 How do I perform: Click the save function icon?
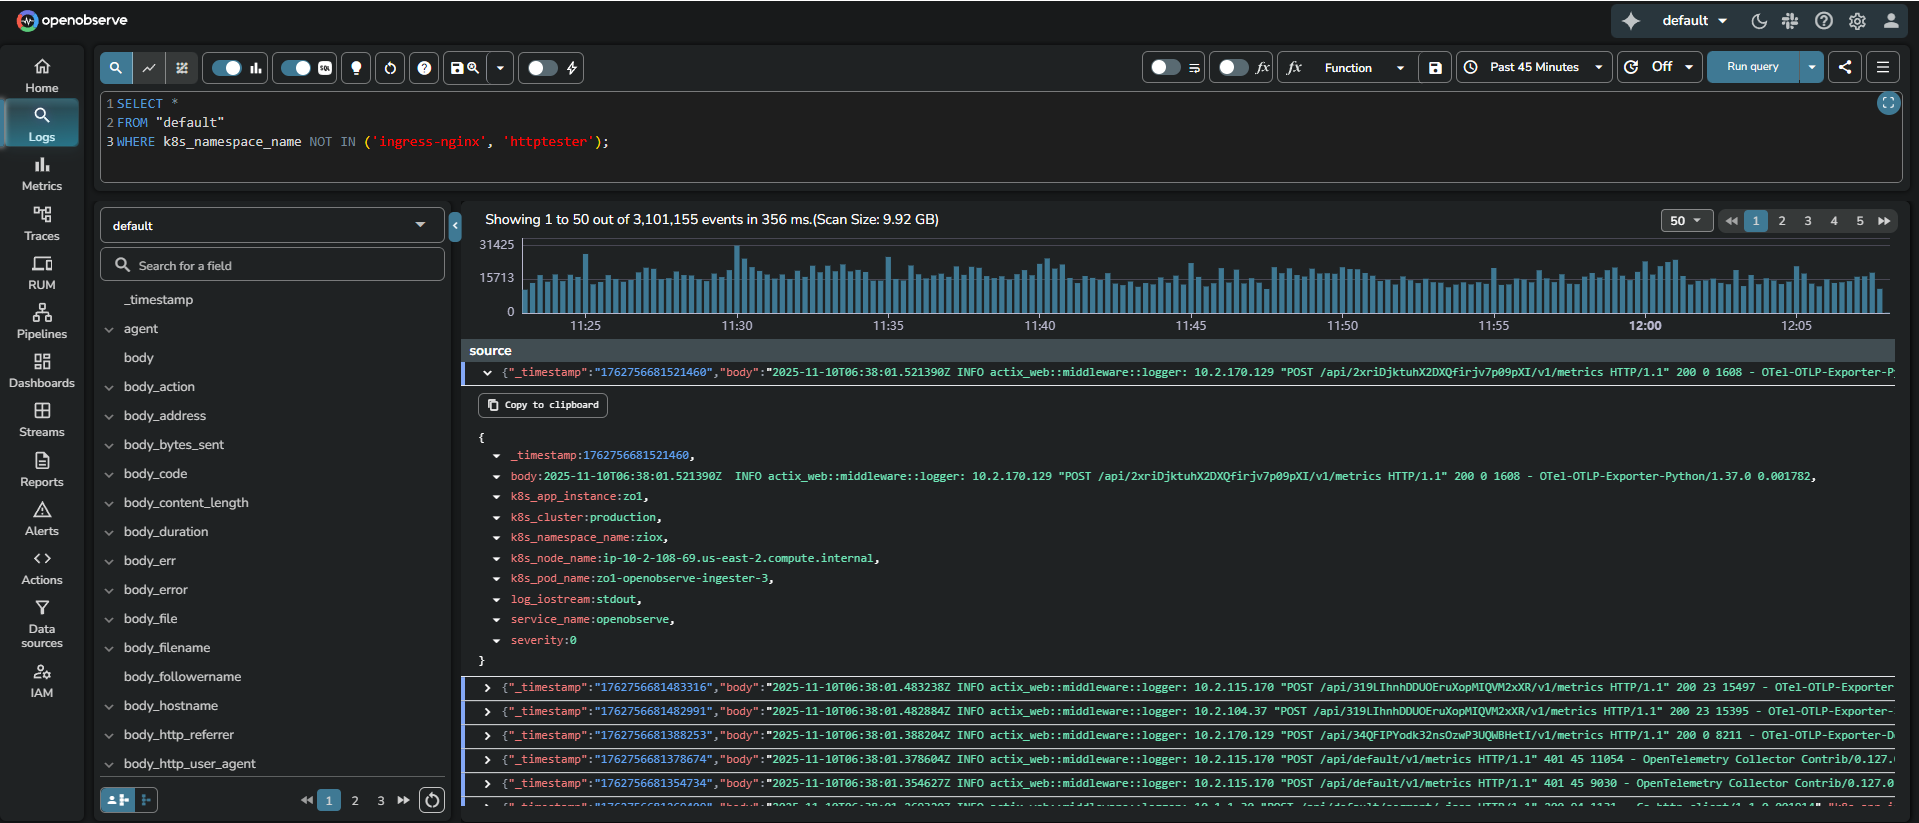(x=1435, y=68)
